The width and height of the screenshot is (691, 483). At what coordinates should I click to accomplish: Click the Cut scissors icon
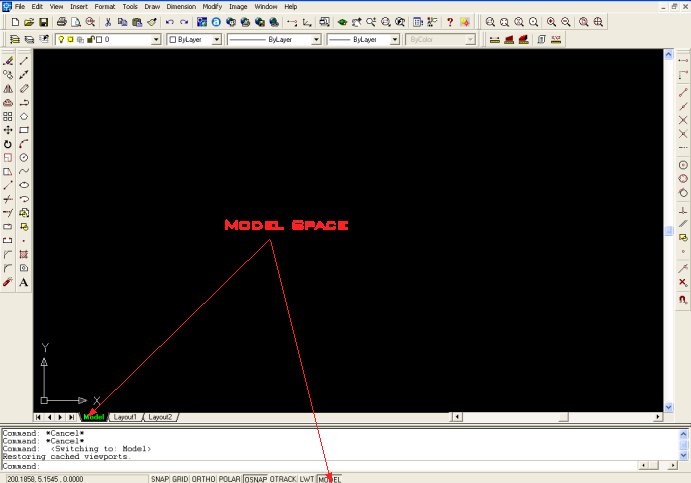(108, 22)
